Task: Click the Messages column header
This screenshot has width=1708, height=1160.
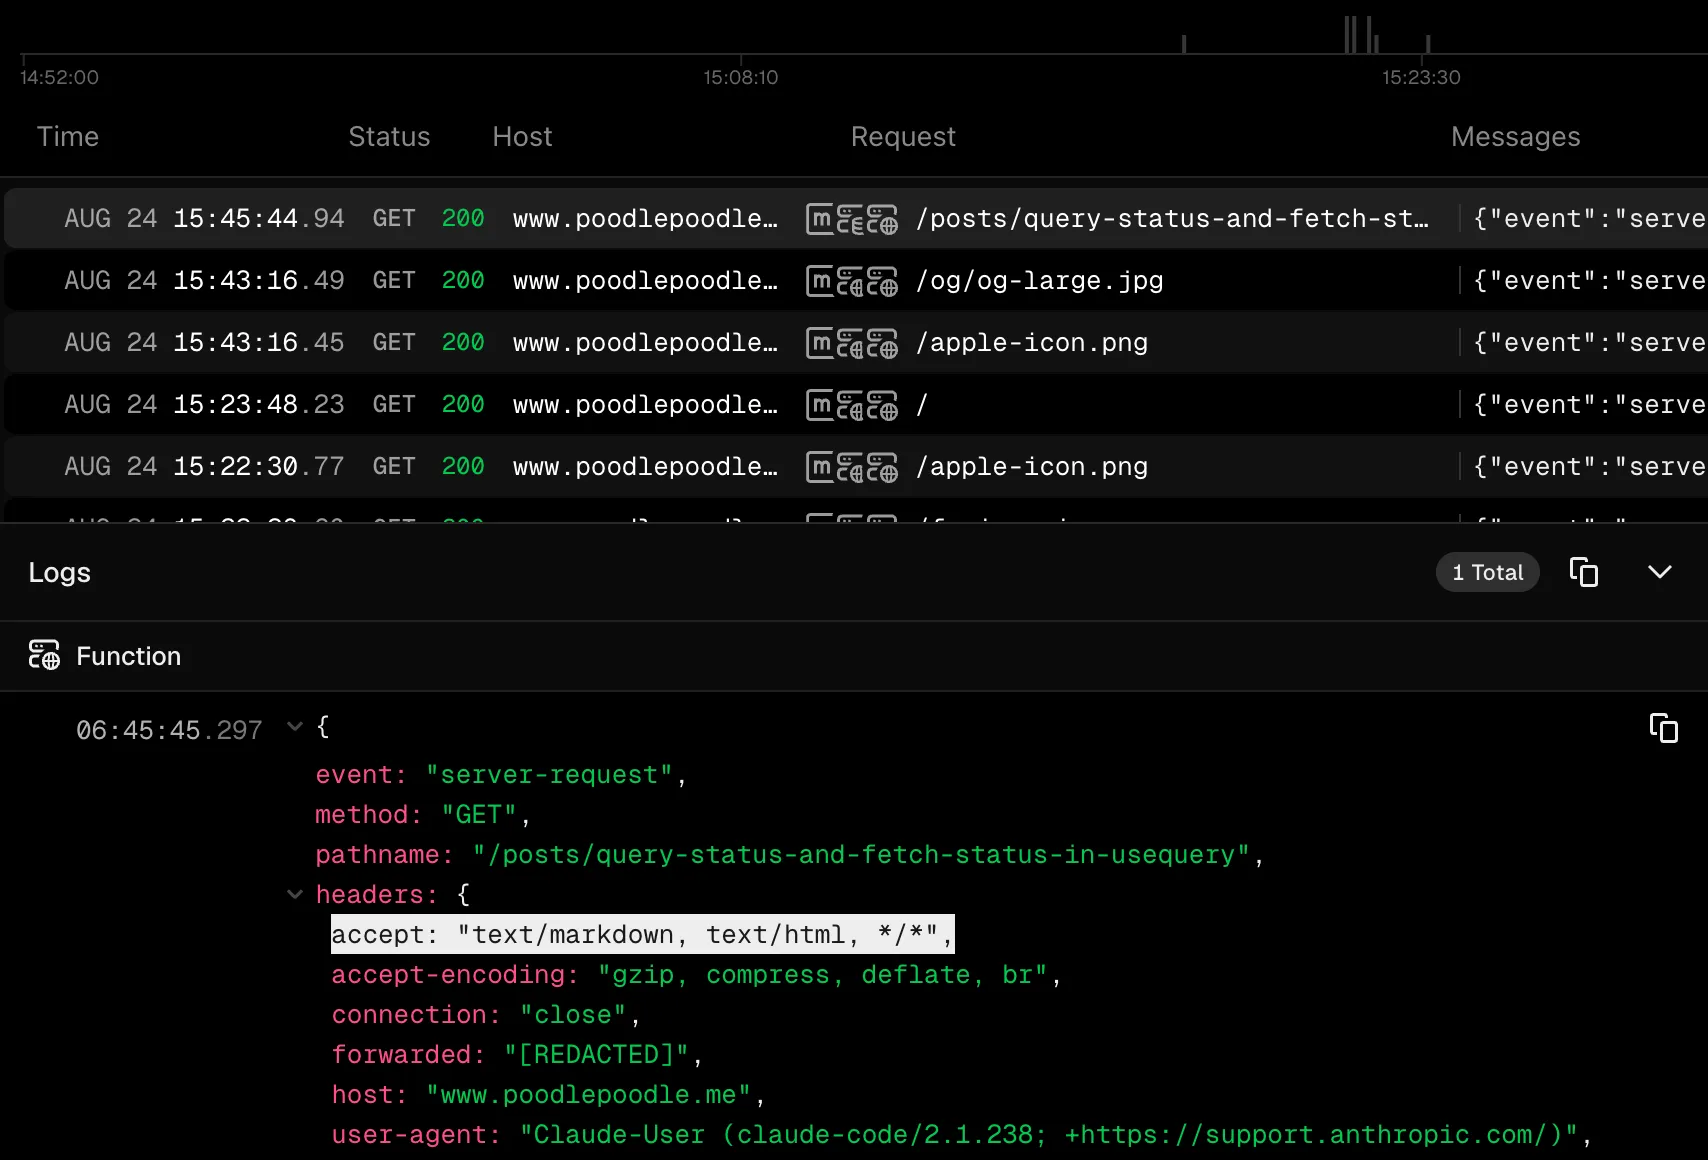Action: (1516, 137)
